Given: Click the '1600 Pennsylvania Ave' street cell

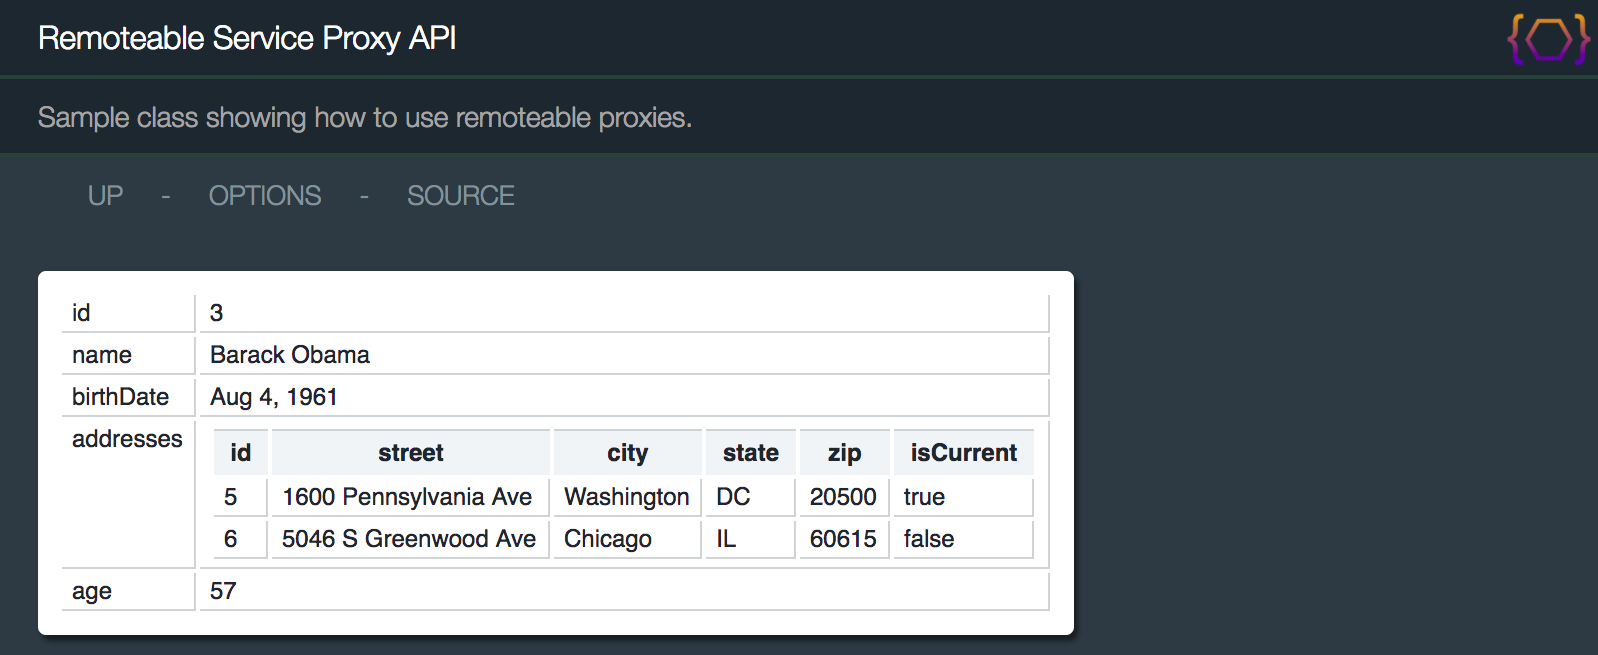Looking at the screenshot, I should [407, 497].
